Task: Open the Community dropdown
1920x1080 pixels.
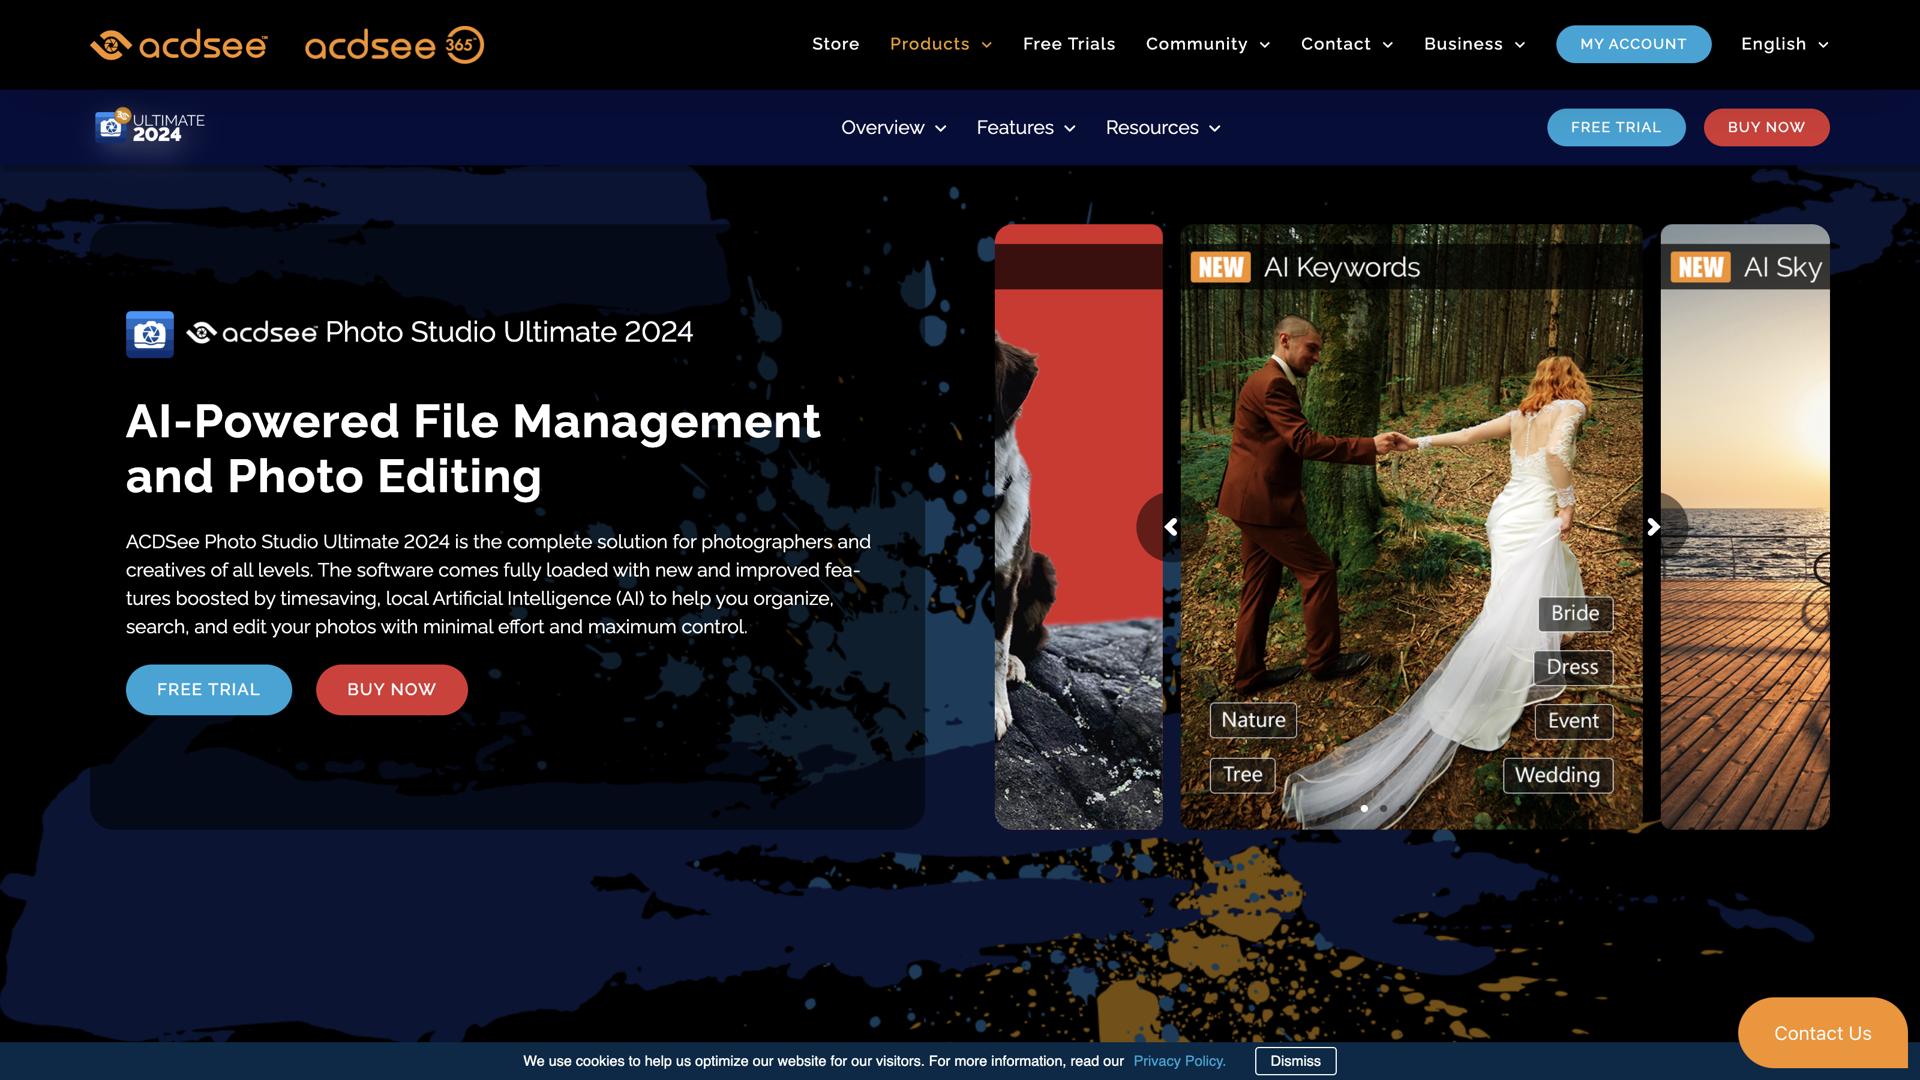Action: pyautogui.click(x=1207, y=44)
